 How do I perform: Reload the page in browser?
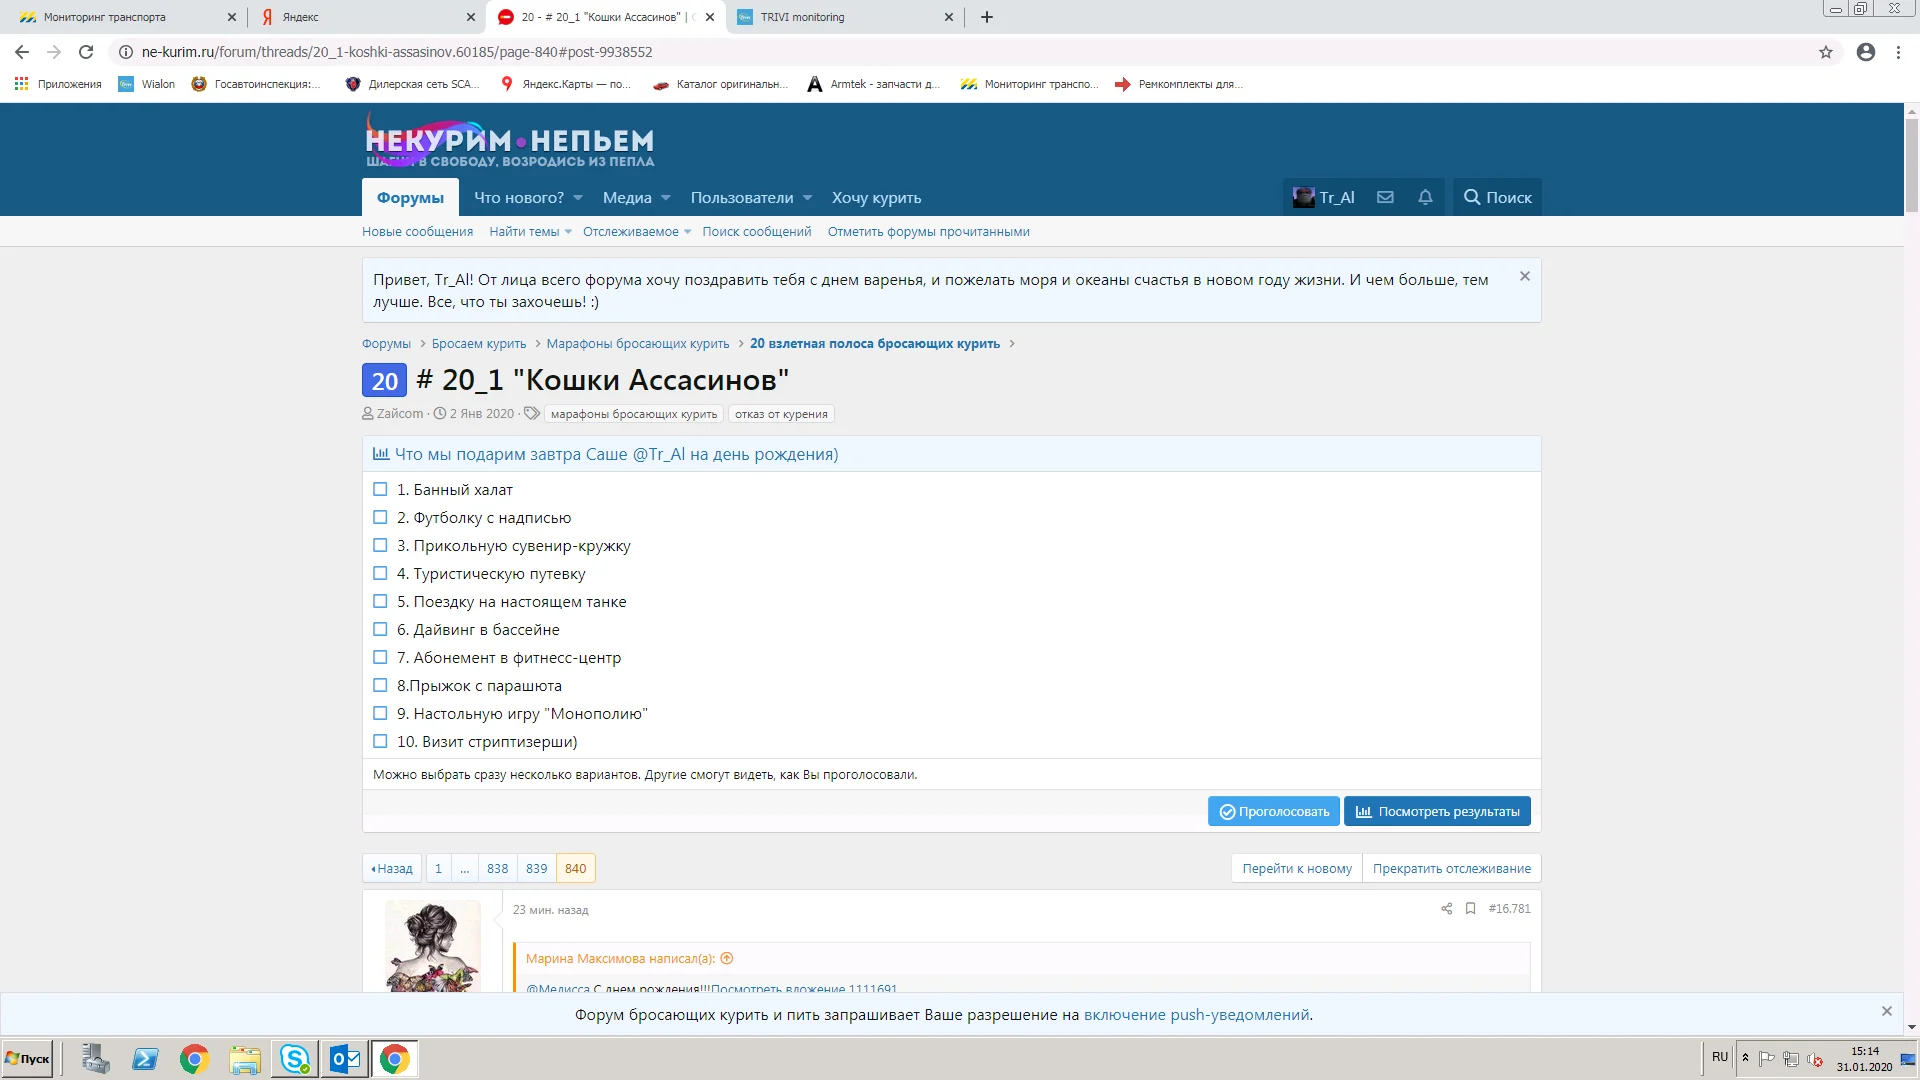(86, 52)
